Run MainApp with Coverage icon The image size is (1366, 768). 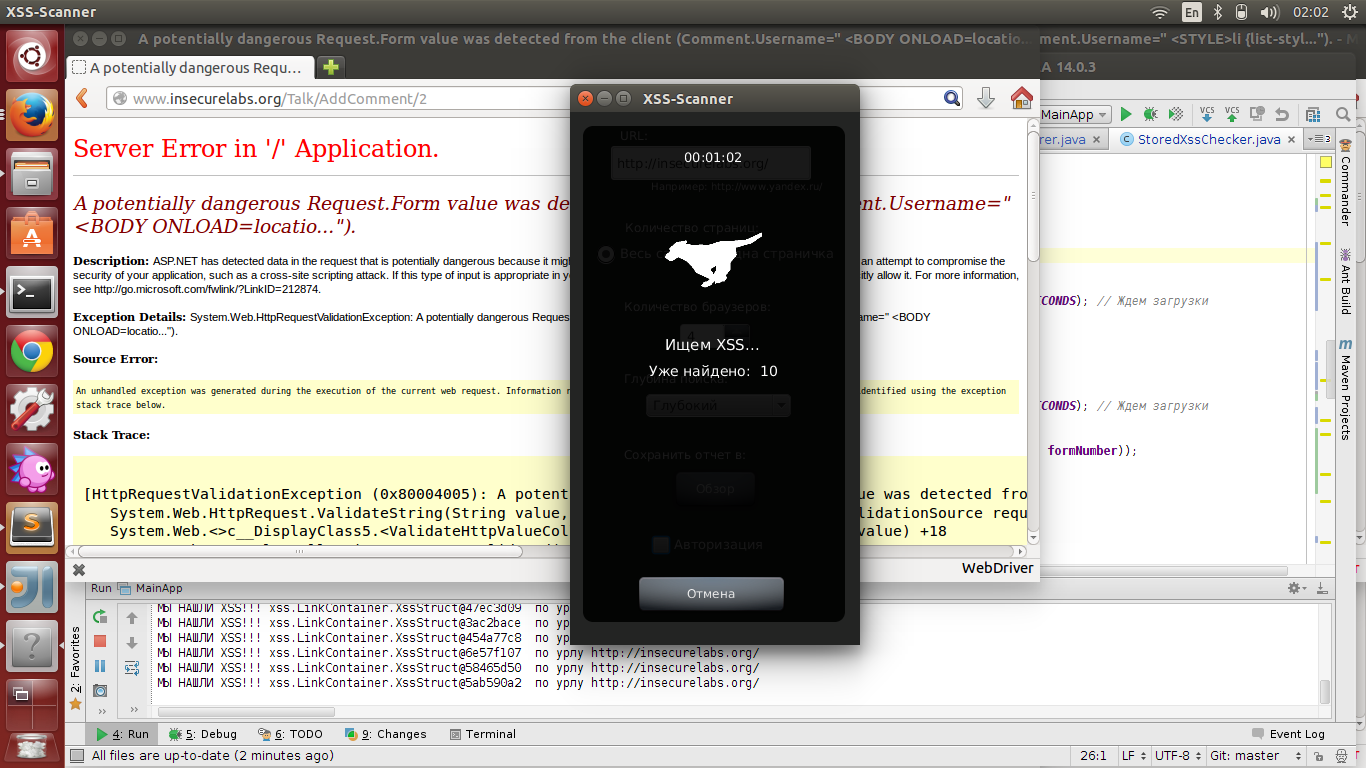[1174, 114]
